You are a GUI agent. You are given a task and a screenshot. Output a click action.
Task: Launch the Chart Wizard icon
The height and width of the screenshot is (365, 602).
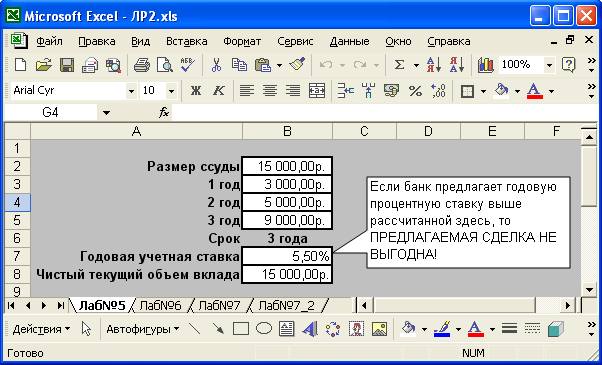point(485,65)
